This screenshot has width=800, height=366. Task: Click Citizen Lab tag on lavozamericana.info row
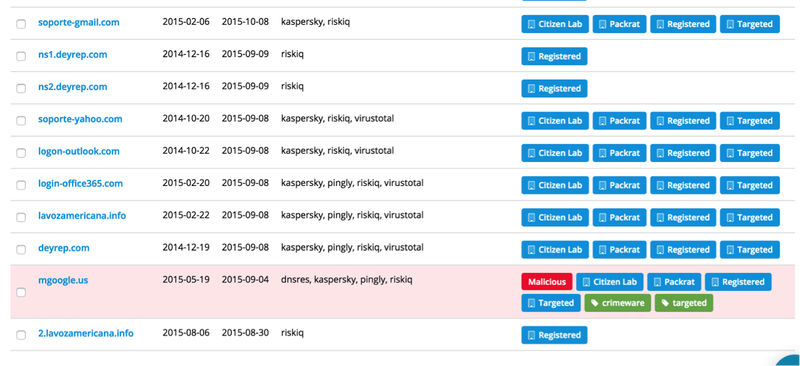click(x=555, y=217)
